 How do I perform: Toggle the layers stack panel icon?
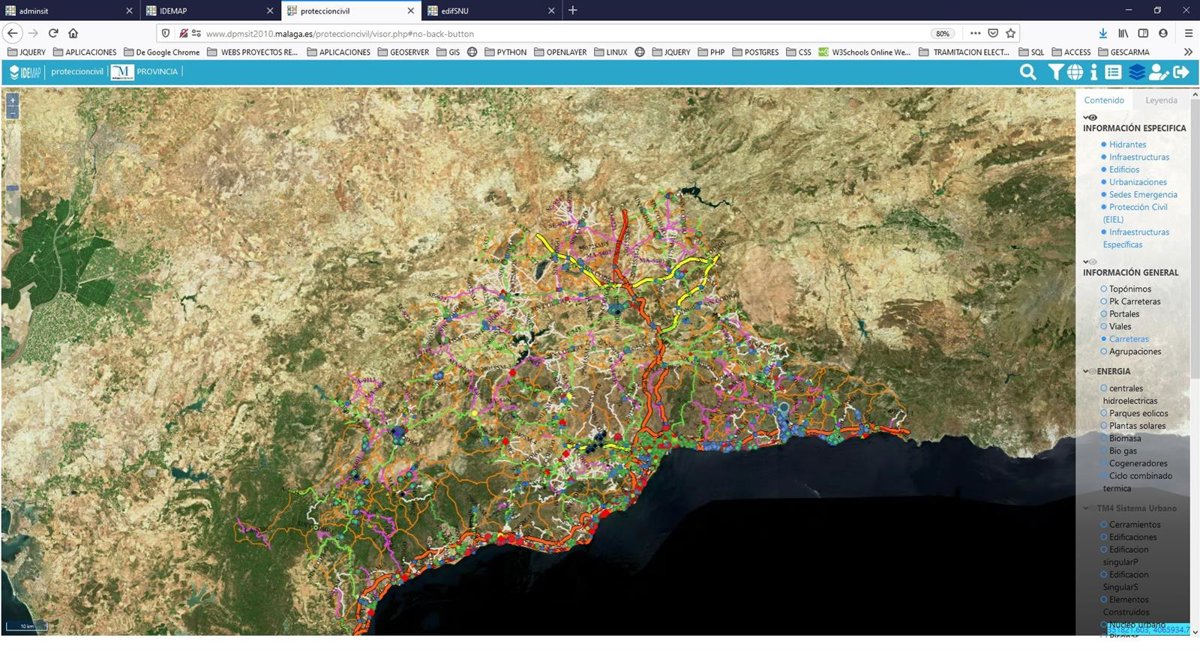point(1137,72)
